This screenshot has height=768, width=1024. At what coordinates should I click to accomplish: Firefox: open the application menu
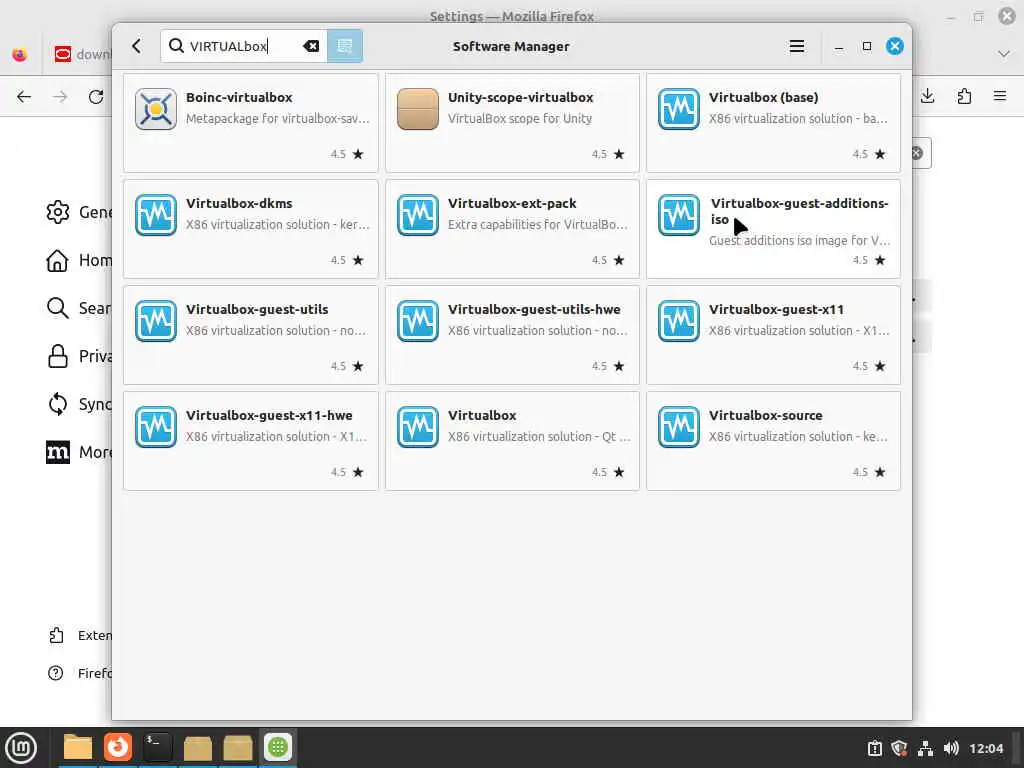(x=1000, y=96)
